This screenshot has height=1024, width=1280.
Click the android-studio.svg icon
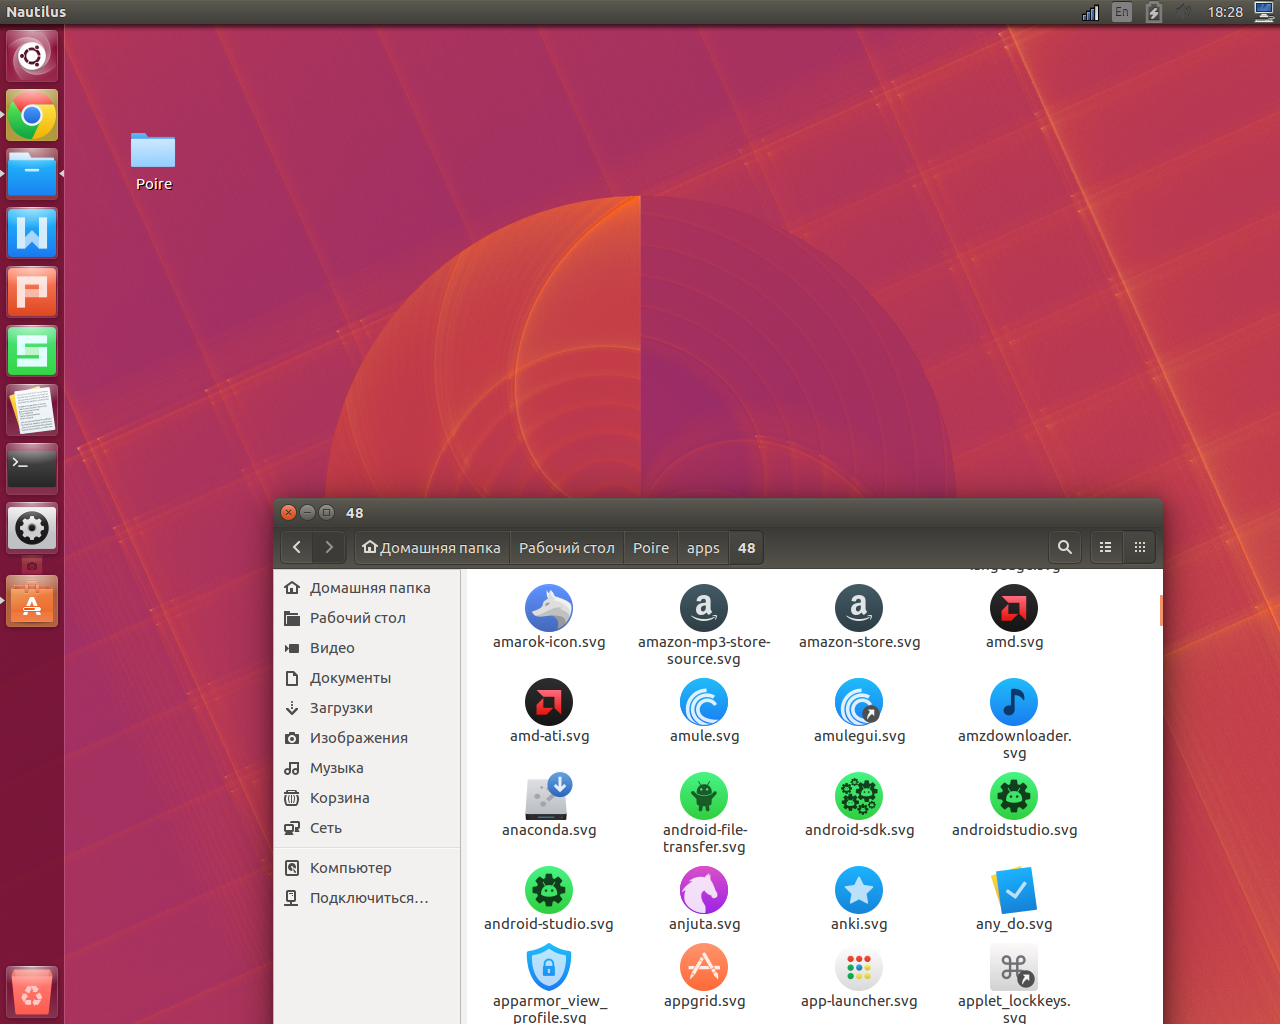tap(549, 890)
